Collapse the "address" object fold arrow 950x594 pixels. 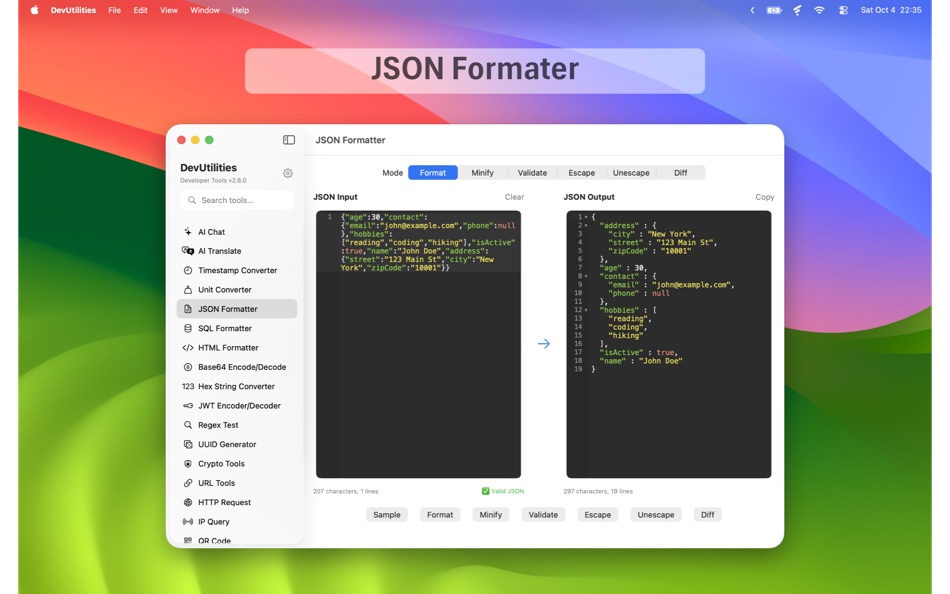pos(586,225)
